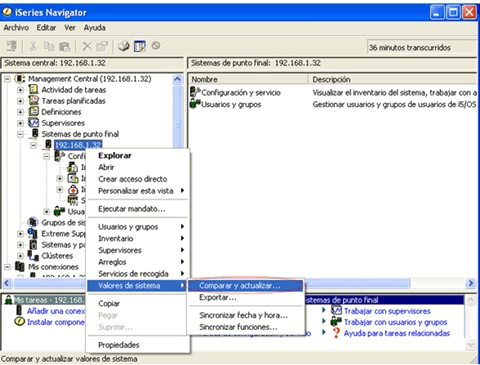
Task: Choose Ejecutar mandato context entry
Action: 137,209
